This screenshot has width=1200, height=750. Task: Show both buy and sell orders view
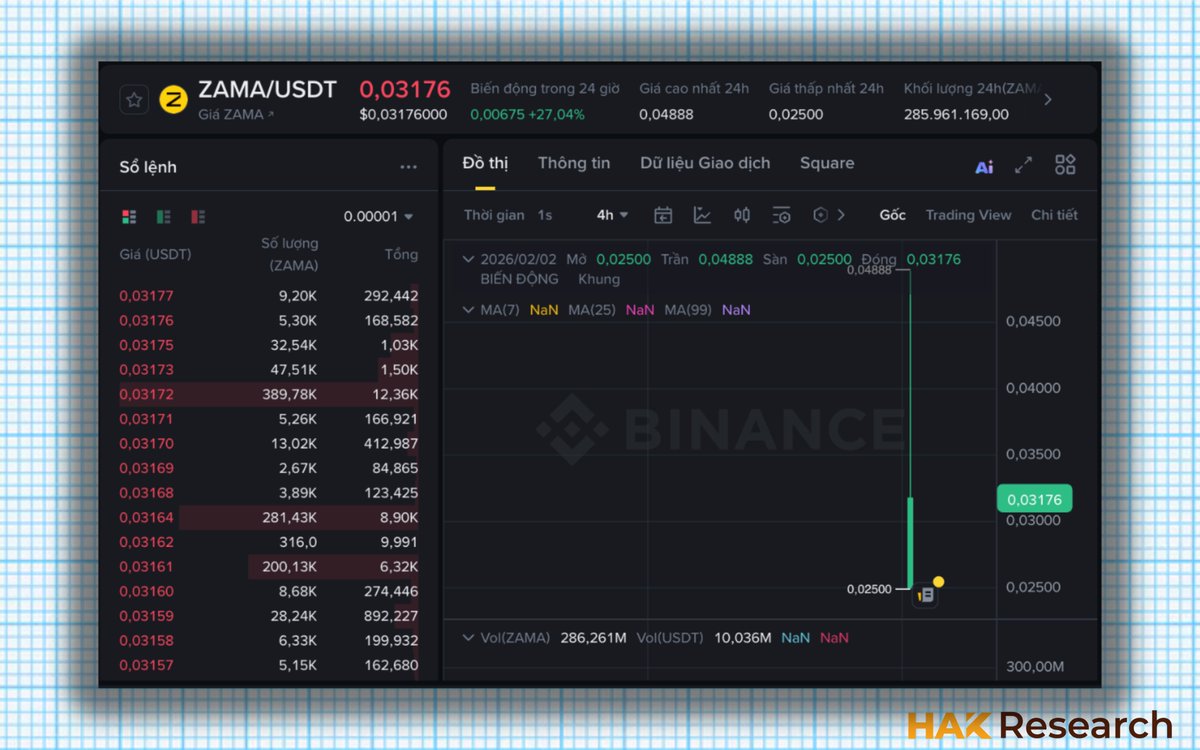click(129, 216)
